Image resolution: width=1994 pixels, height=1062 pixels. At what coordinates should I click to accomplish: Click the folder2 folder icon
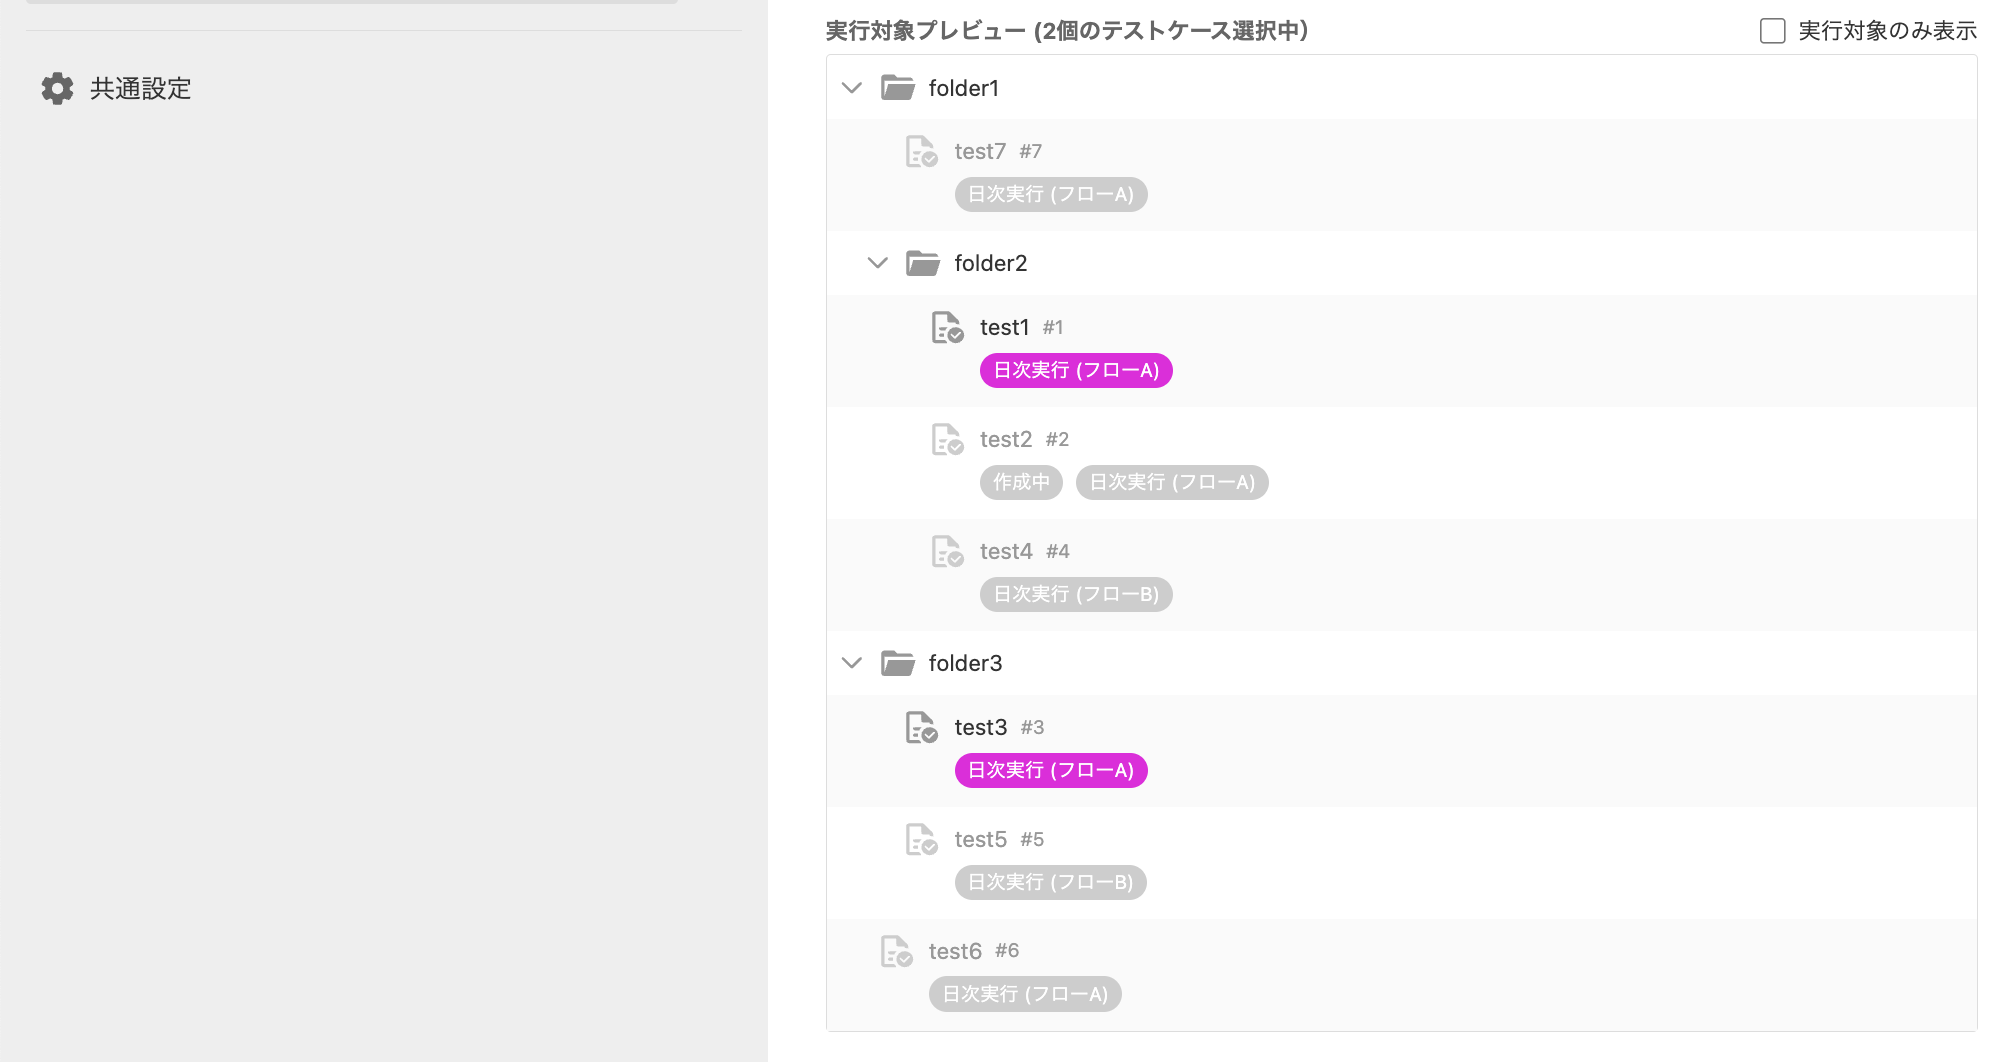(922, 263)
